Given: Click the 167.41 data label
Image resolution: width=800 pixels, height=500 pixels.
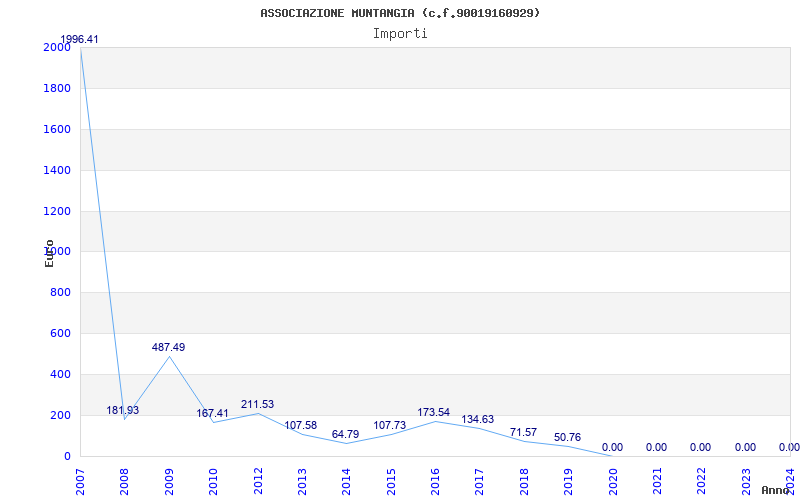Looking at the screenshot, I should tap(212, 413).
